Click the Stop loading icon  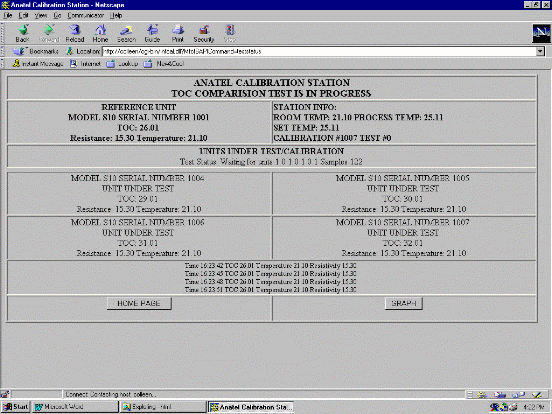click(x=230, y=33)
